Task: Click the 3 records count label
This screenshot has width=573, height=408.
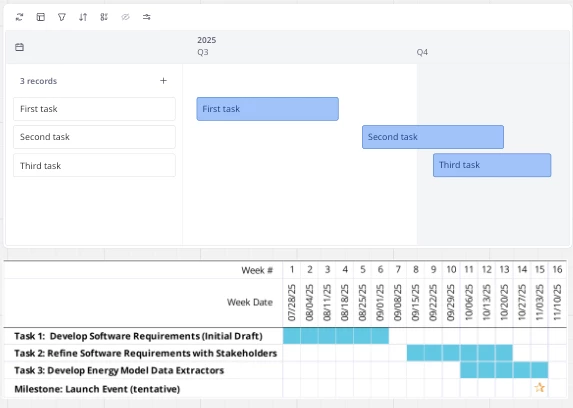Action: pos(38,81)
